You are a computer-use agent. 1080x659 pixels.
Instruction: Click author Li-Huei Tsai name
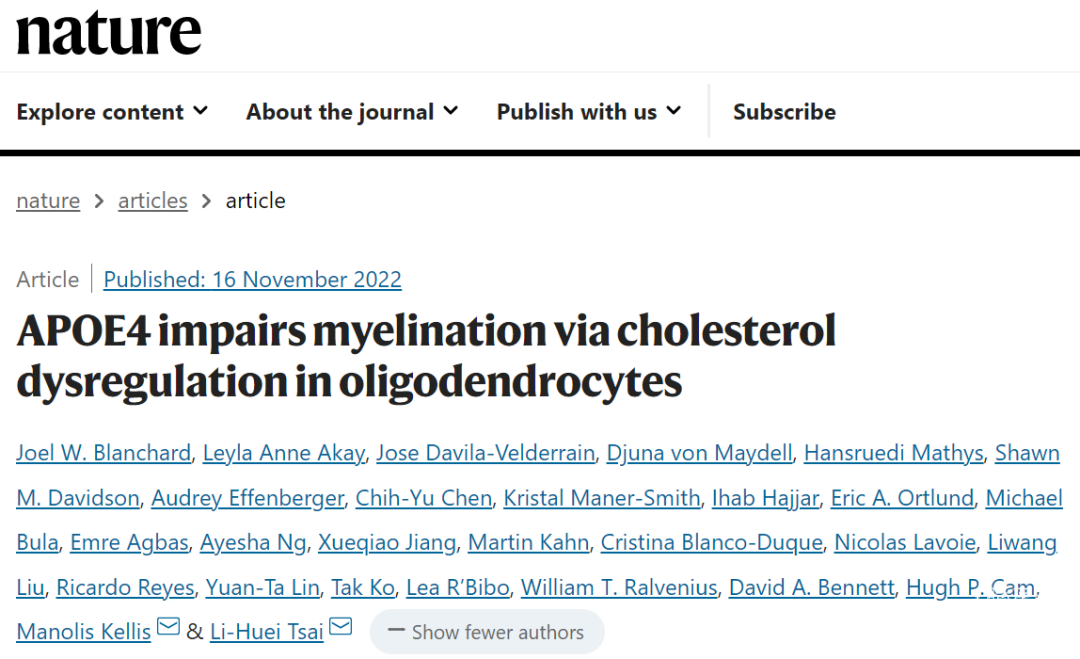point(267,631)
